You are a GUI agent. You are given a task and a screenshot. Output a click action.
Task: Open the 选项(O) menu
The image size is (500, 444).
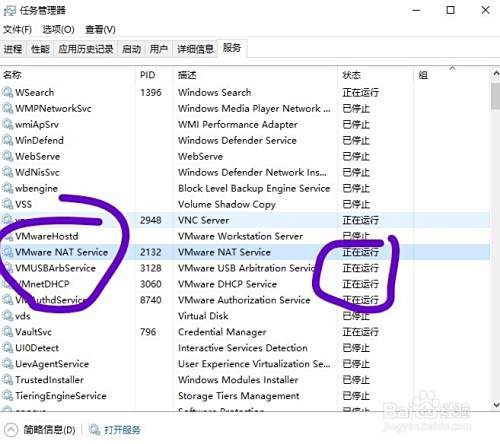[58, 30]
